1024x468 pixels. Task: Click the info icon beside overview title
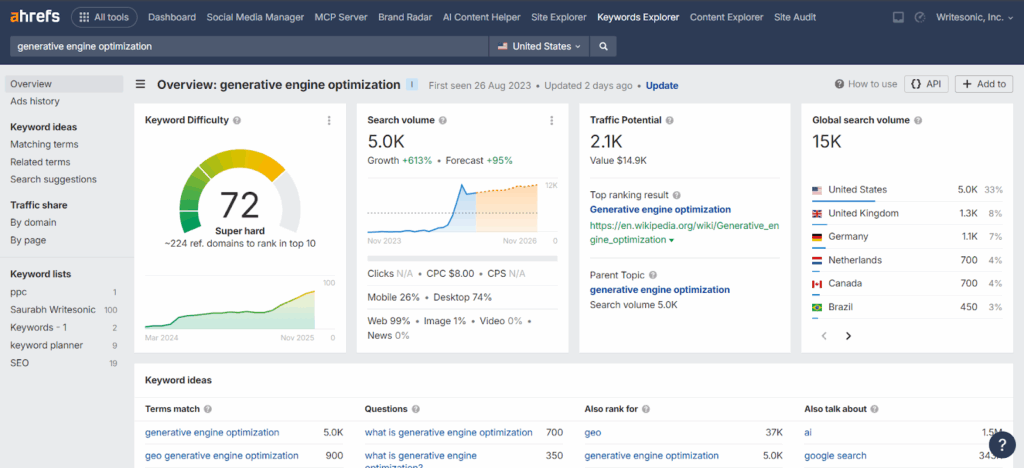[x=412, y=85]
